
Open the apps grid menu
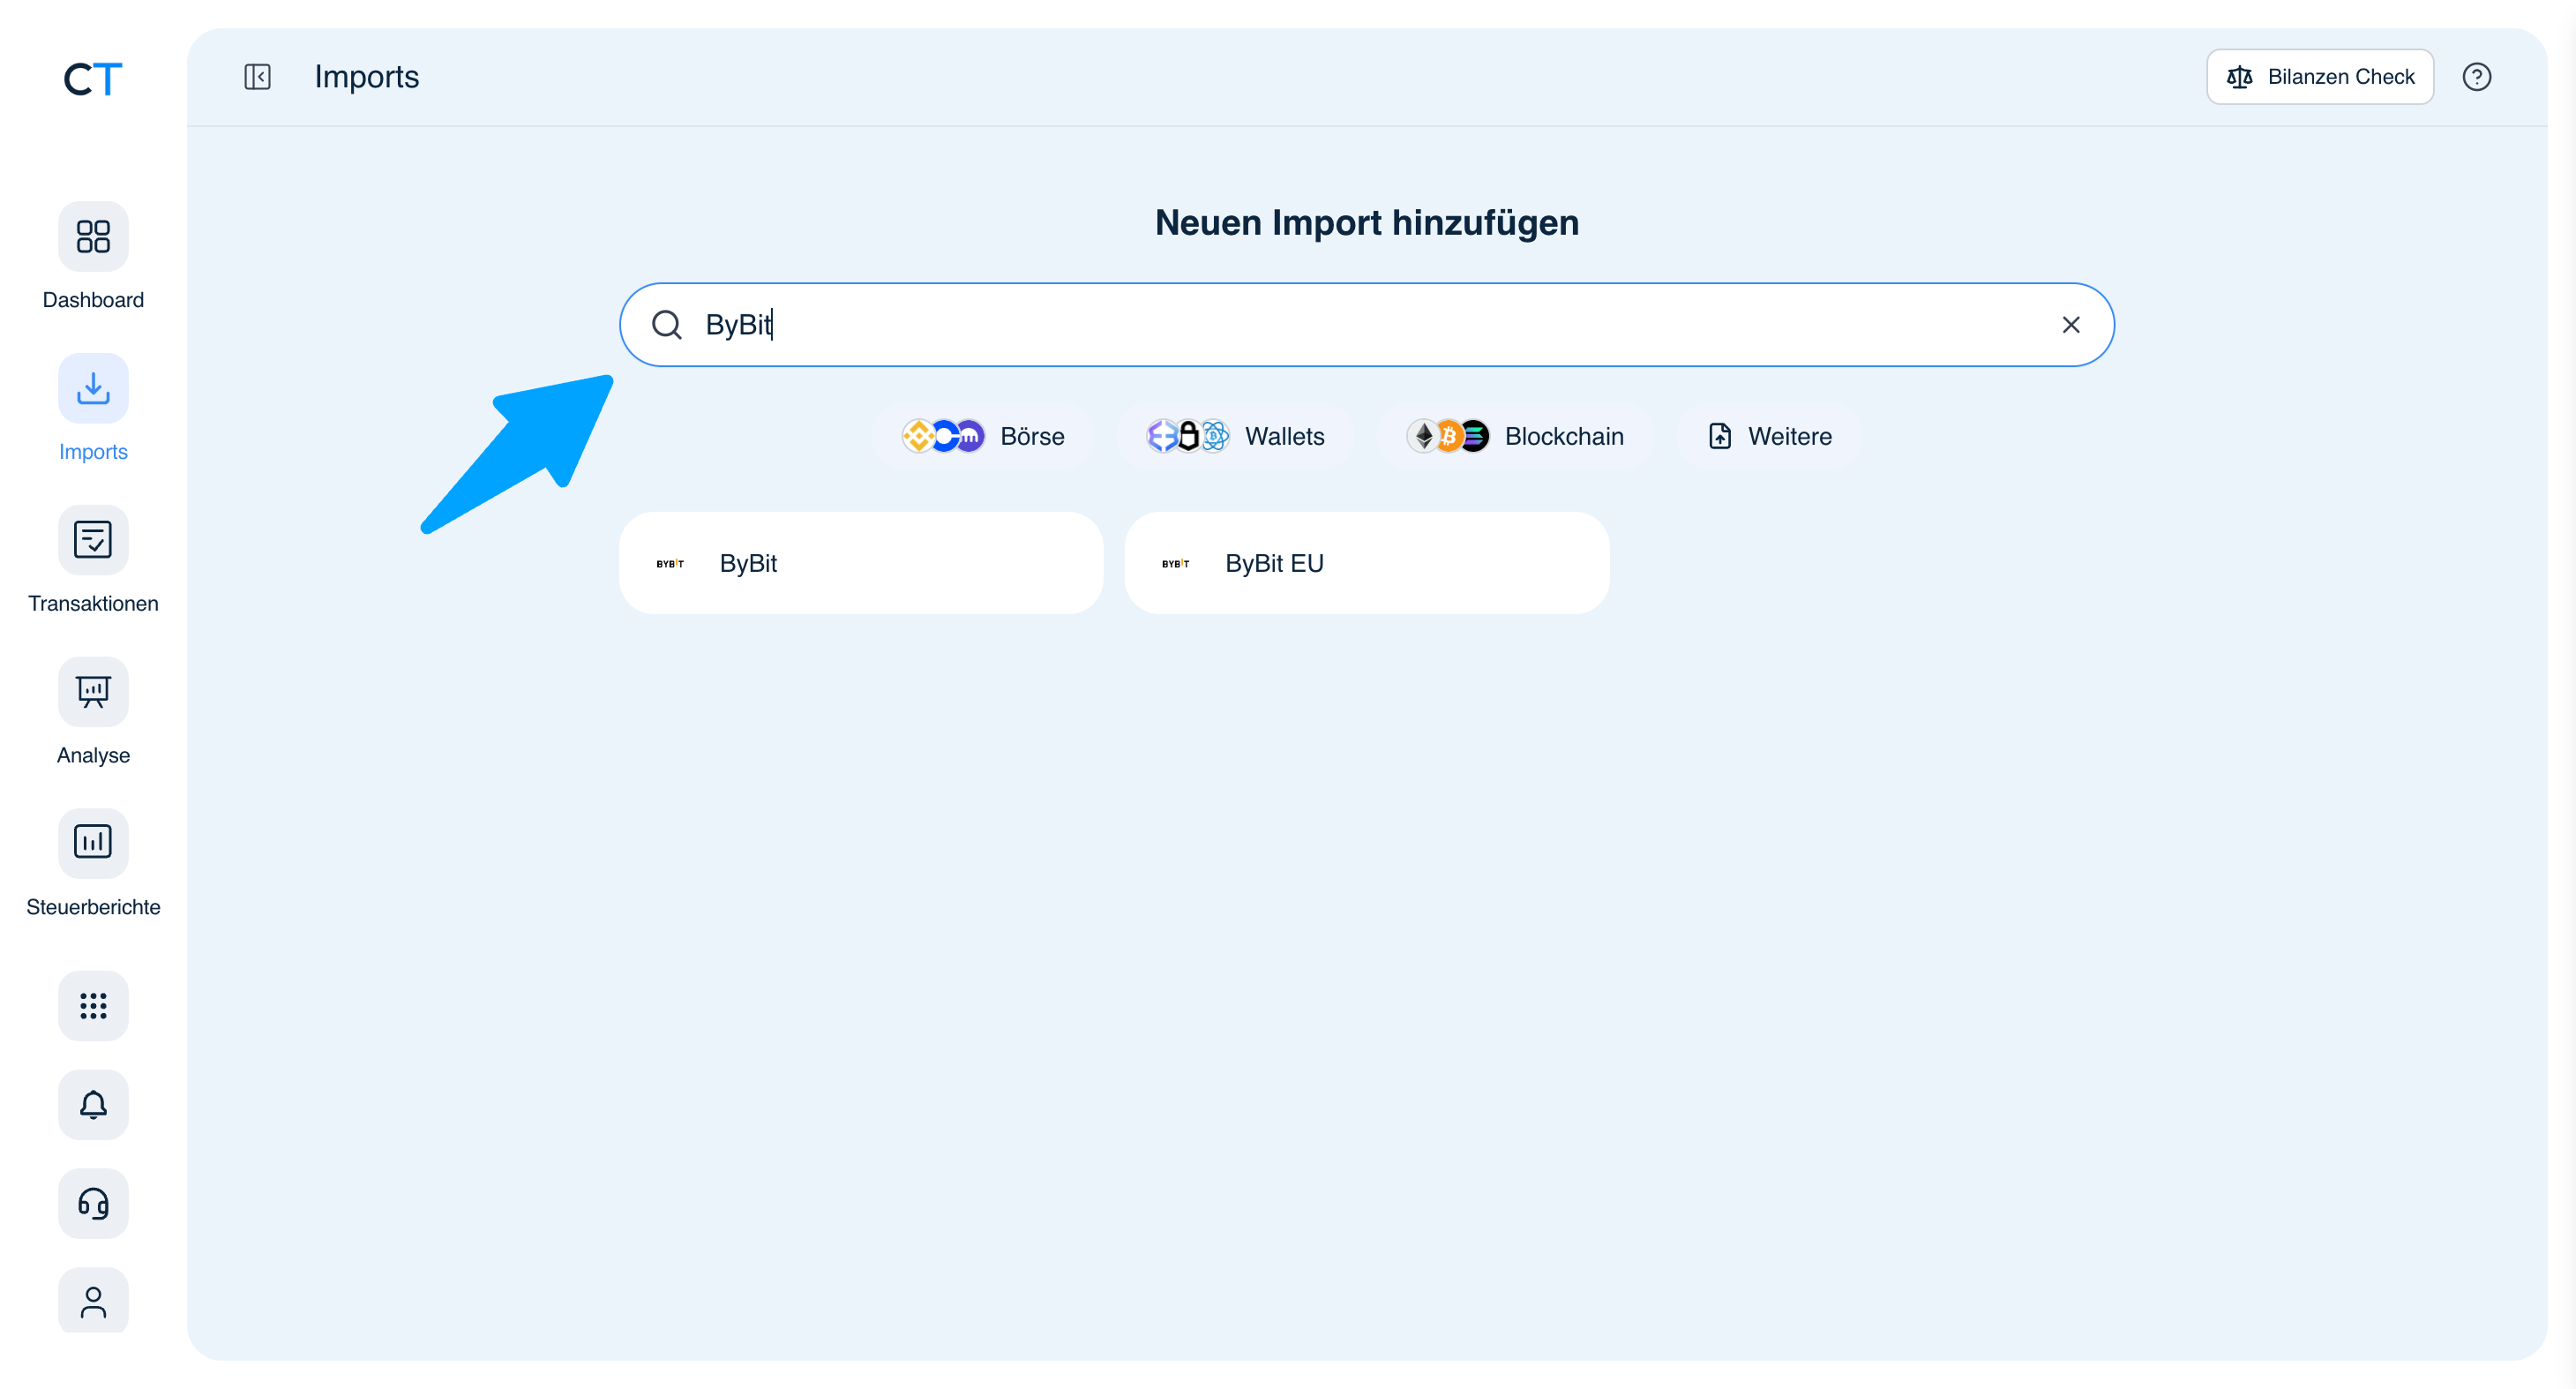pos(93,1006)
